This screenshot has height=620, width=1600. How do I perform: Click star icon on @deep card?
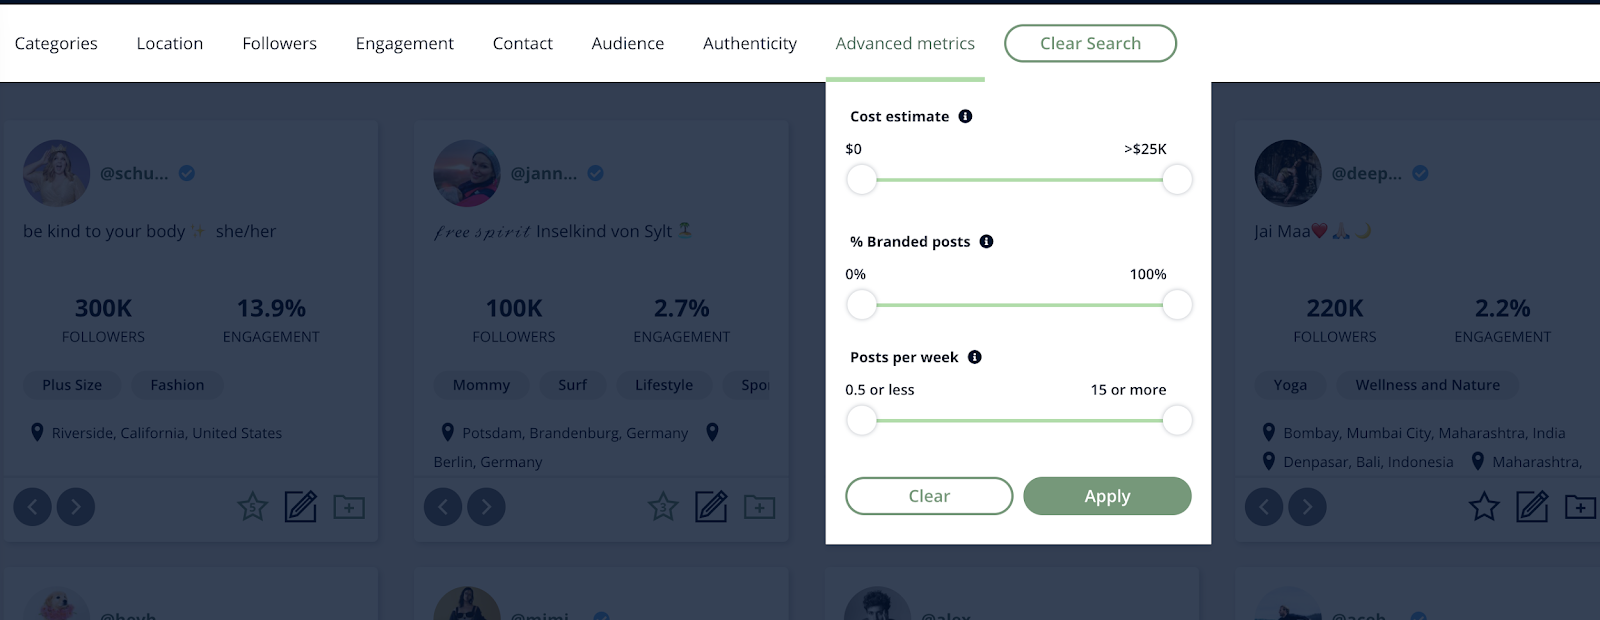click(x=1484, y=507)
